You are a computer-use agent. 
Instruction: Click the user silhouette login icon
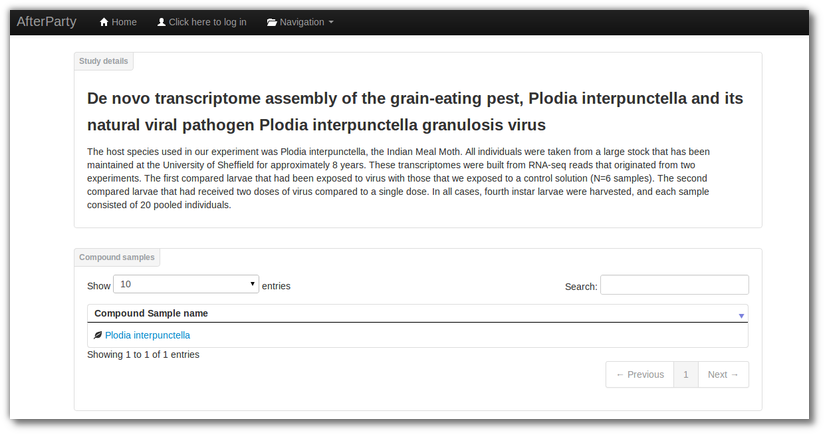click(x=162, y=22)
